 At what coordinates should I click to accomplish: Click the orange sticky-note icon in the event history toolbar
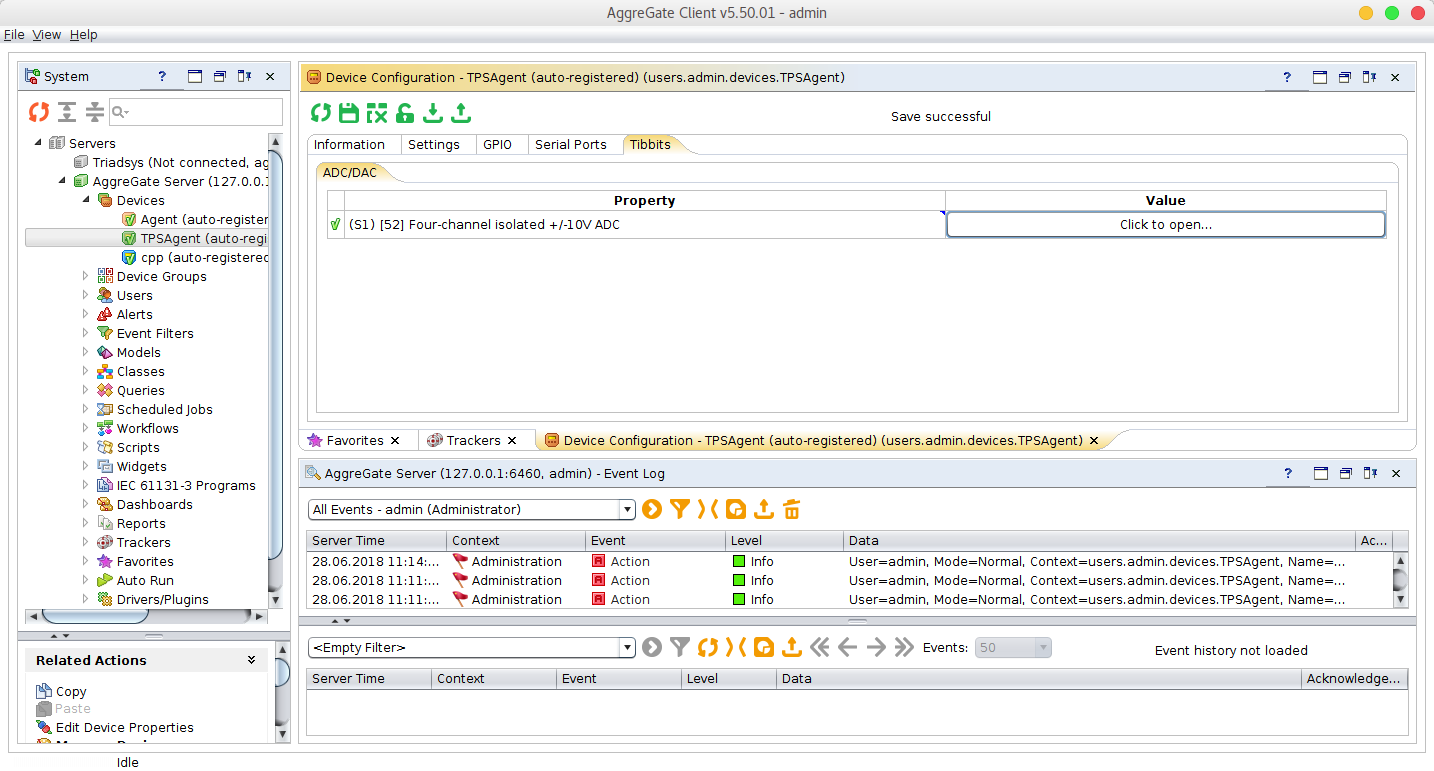tap(764, 647)
